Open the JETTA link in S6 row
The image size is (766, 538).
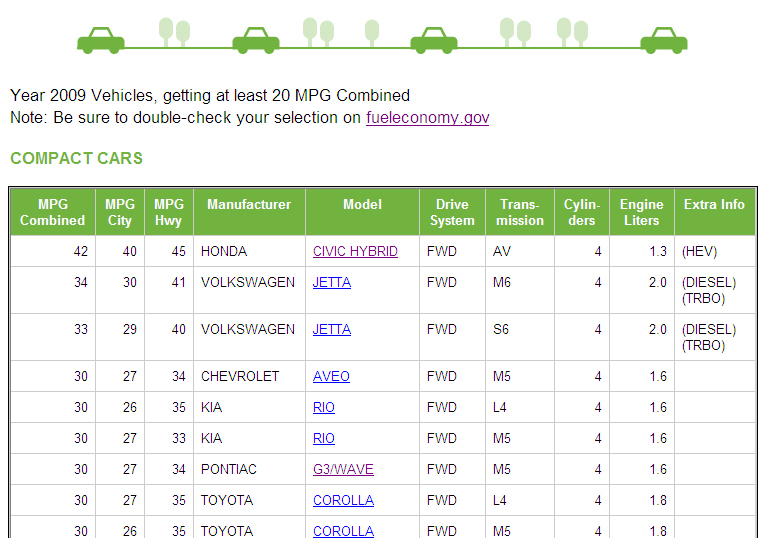[x=332, y=329]
